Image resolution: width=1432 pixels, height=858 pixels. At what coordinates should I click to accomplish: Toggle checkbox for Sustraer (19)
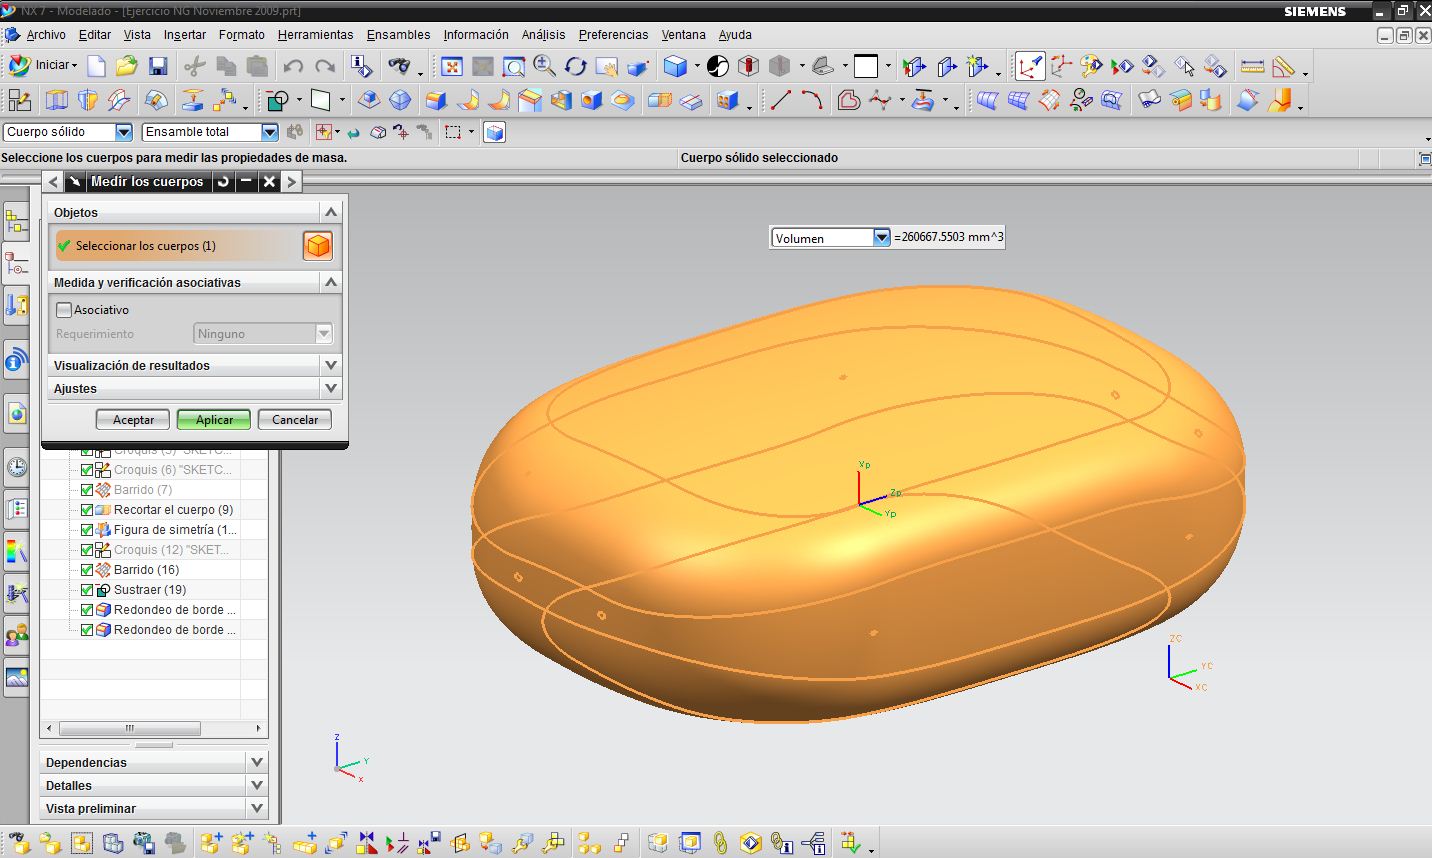point(87,590)
